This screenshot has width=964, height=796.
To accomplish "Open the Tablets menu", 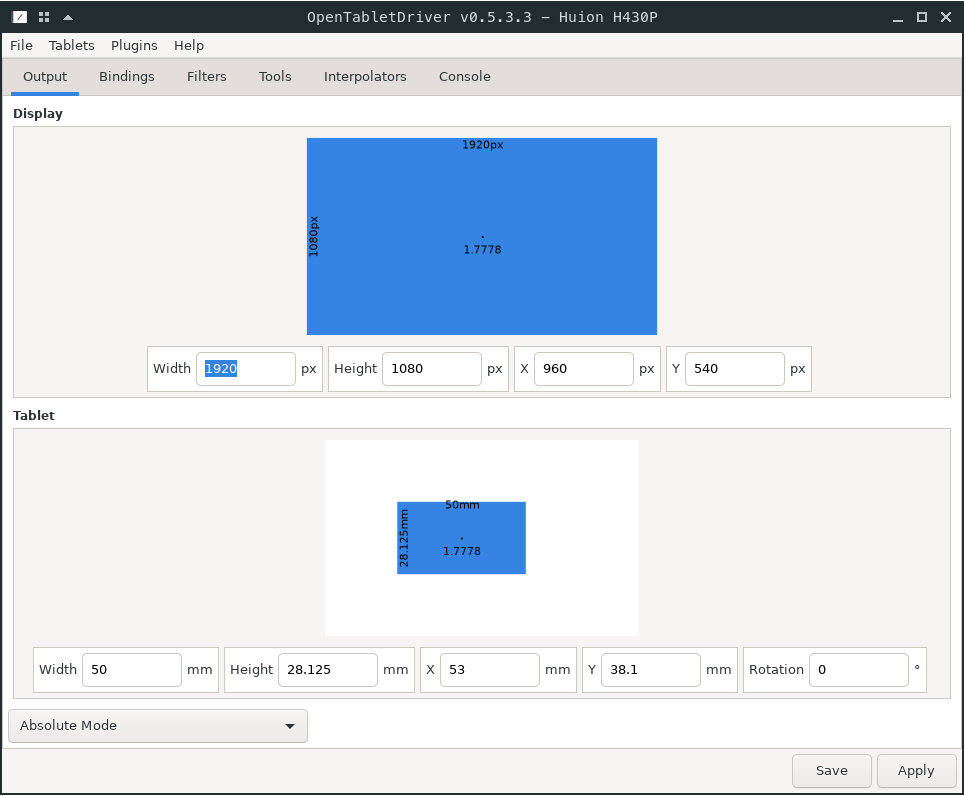I will [x=72, y=45].
